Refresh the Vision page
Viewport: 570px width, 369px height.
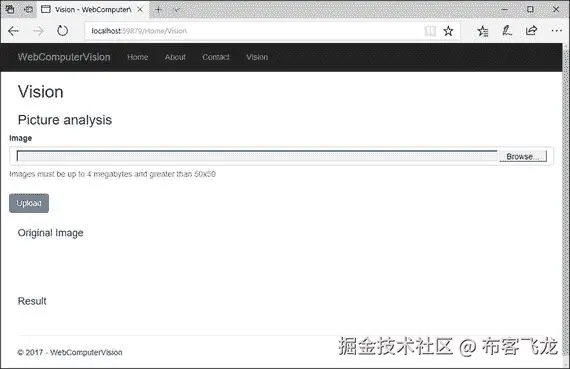(63, 31)
